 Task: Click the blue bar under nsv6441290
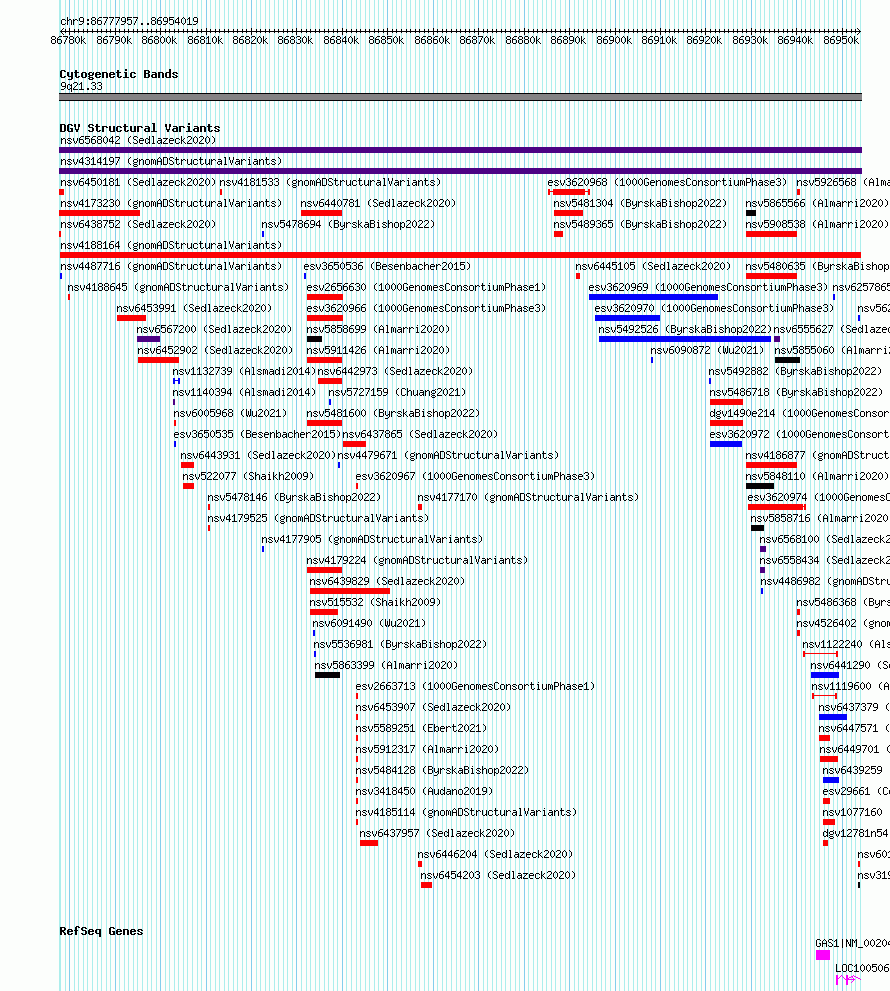[x=825, y=675]
